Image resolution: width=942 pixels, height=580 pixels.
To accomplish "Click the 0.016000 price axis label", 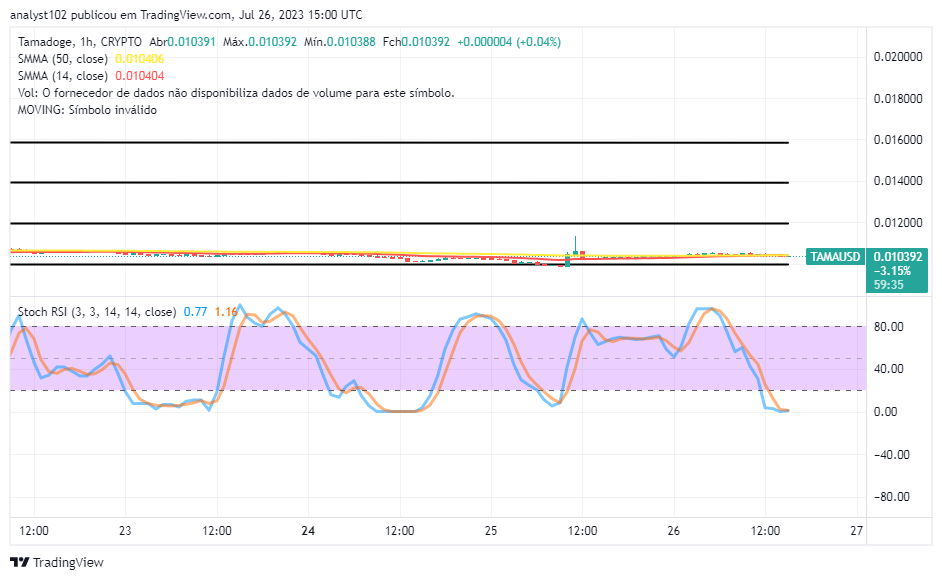I will [898, 139].
